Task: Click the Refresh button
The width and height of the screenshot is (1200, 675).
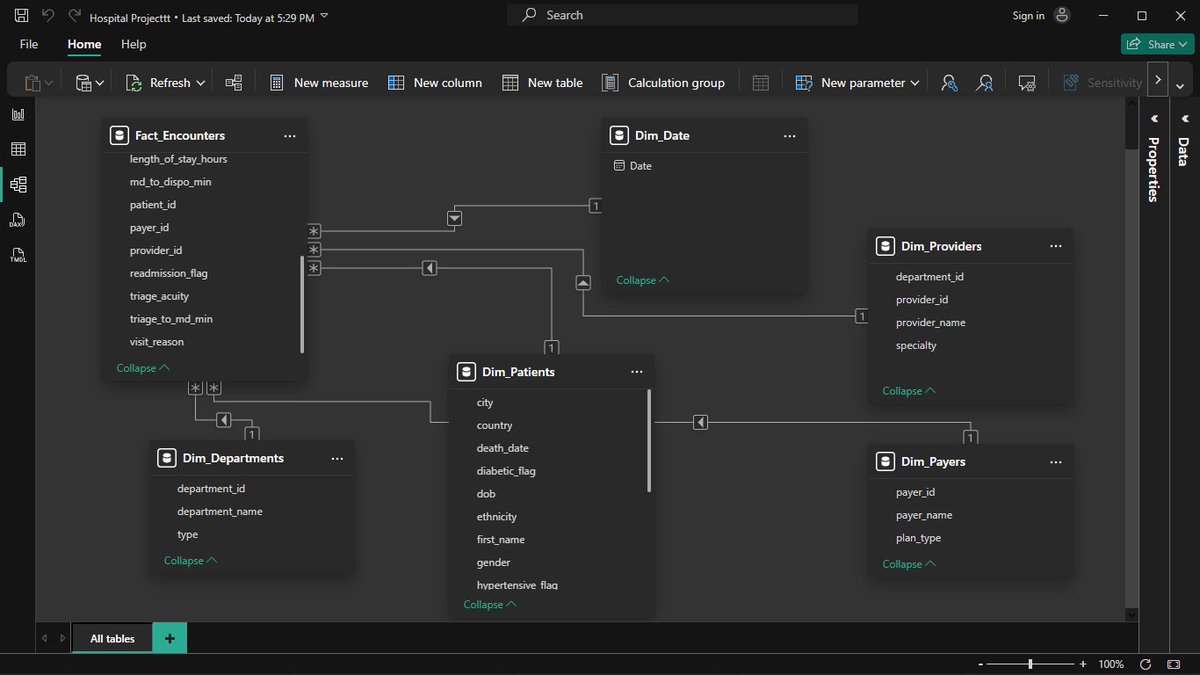Action: 158,83
